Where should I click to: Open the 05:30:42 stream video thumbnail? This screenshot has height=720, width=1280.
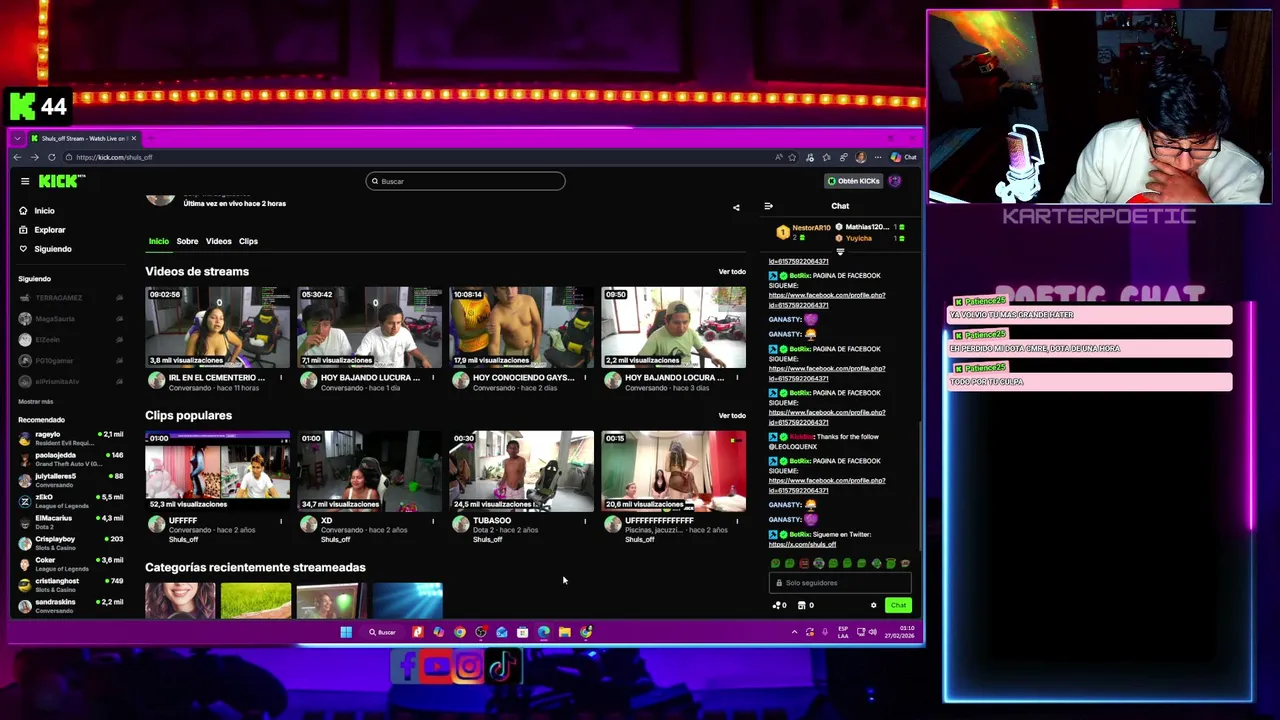[369, 327]
